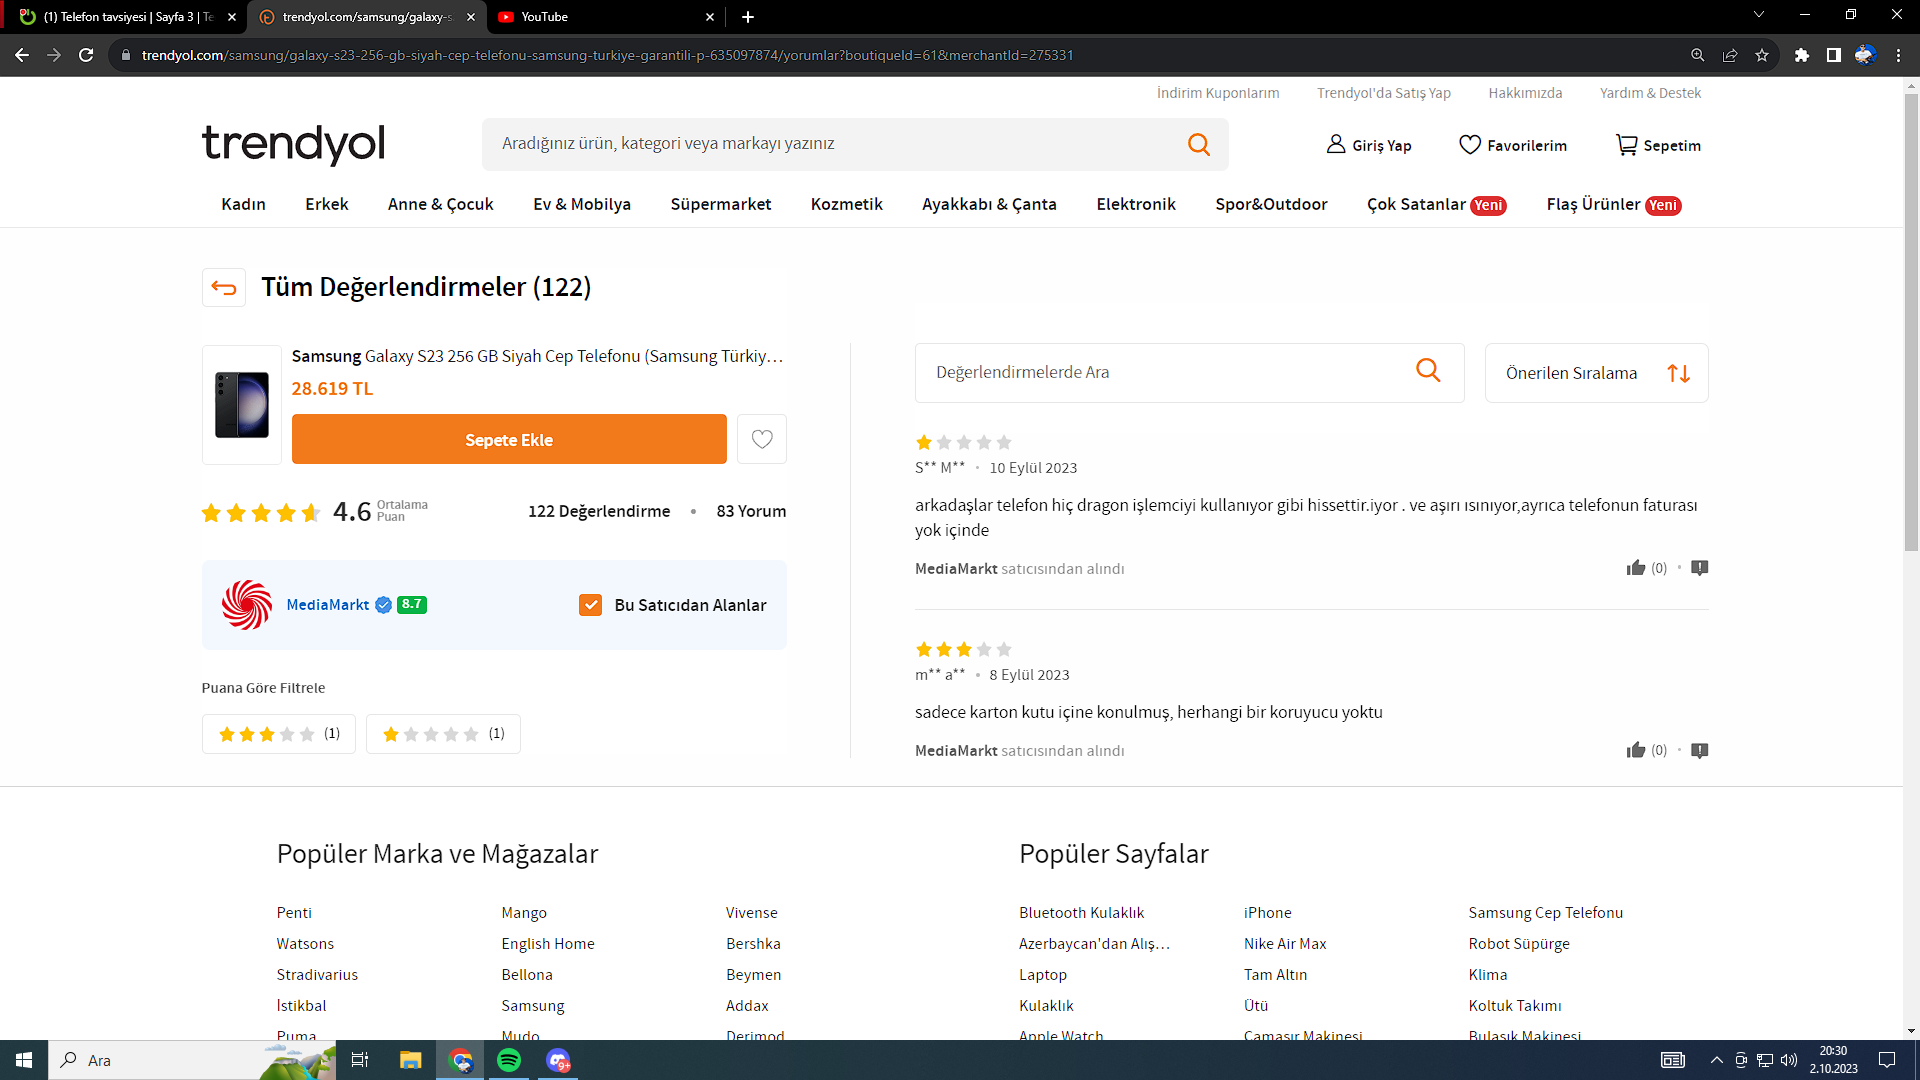Open the MediaMarkt seller link
Screen dimensions: 1920x1080
328,605
